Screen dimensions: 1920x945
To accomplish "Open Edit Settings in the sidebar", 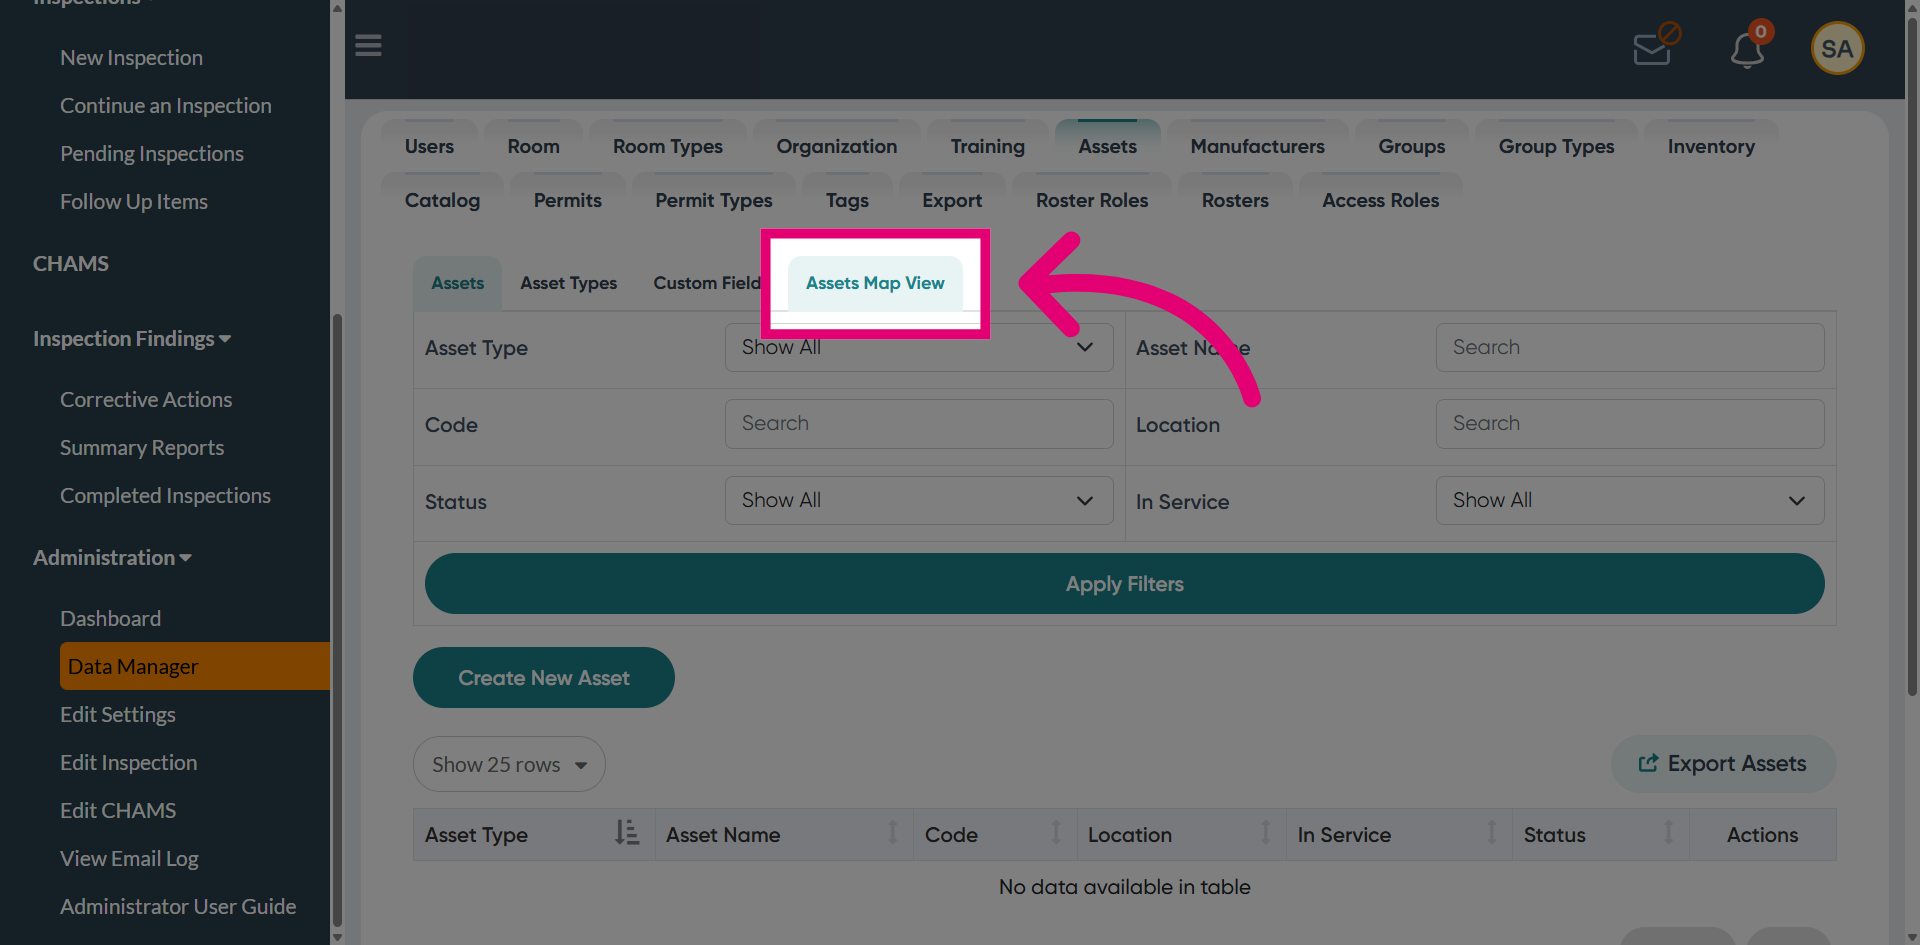I will 117,715.
